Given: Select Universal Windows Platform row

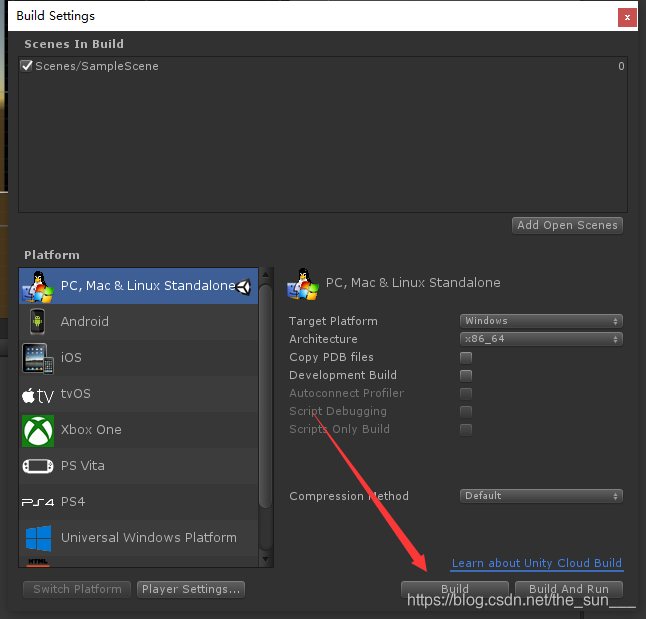Looking at the screenshot, I should pos(138,538).
